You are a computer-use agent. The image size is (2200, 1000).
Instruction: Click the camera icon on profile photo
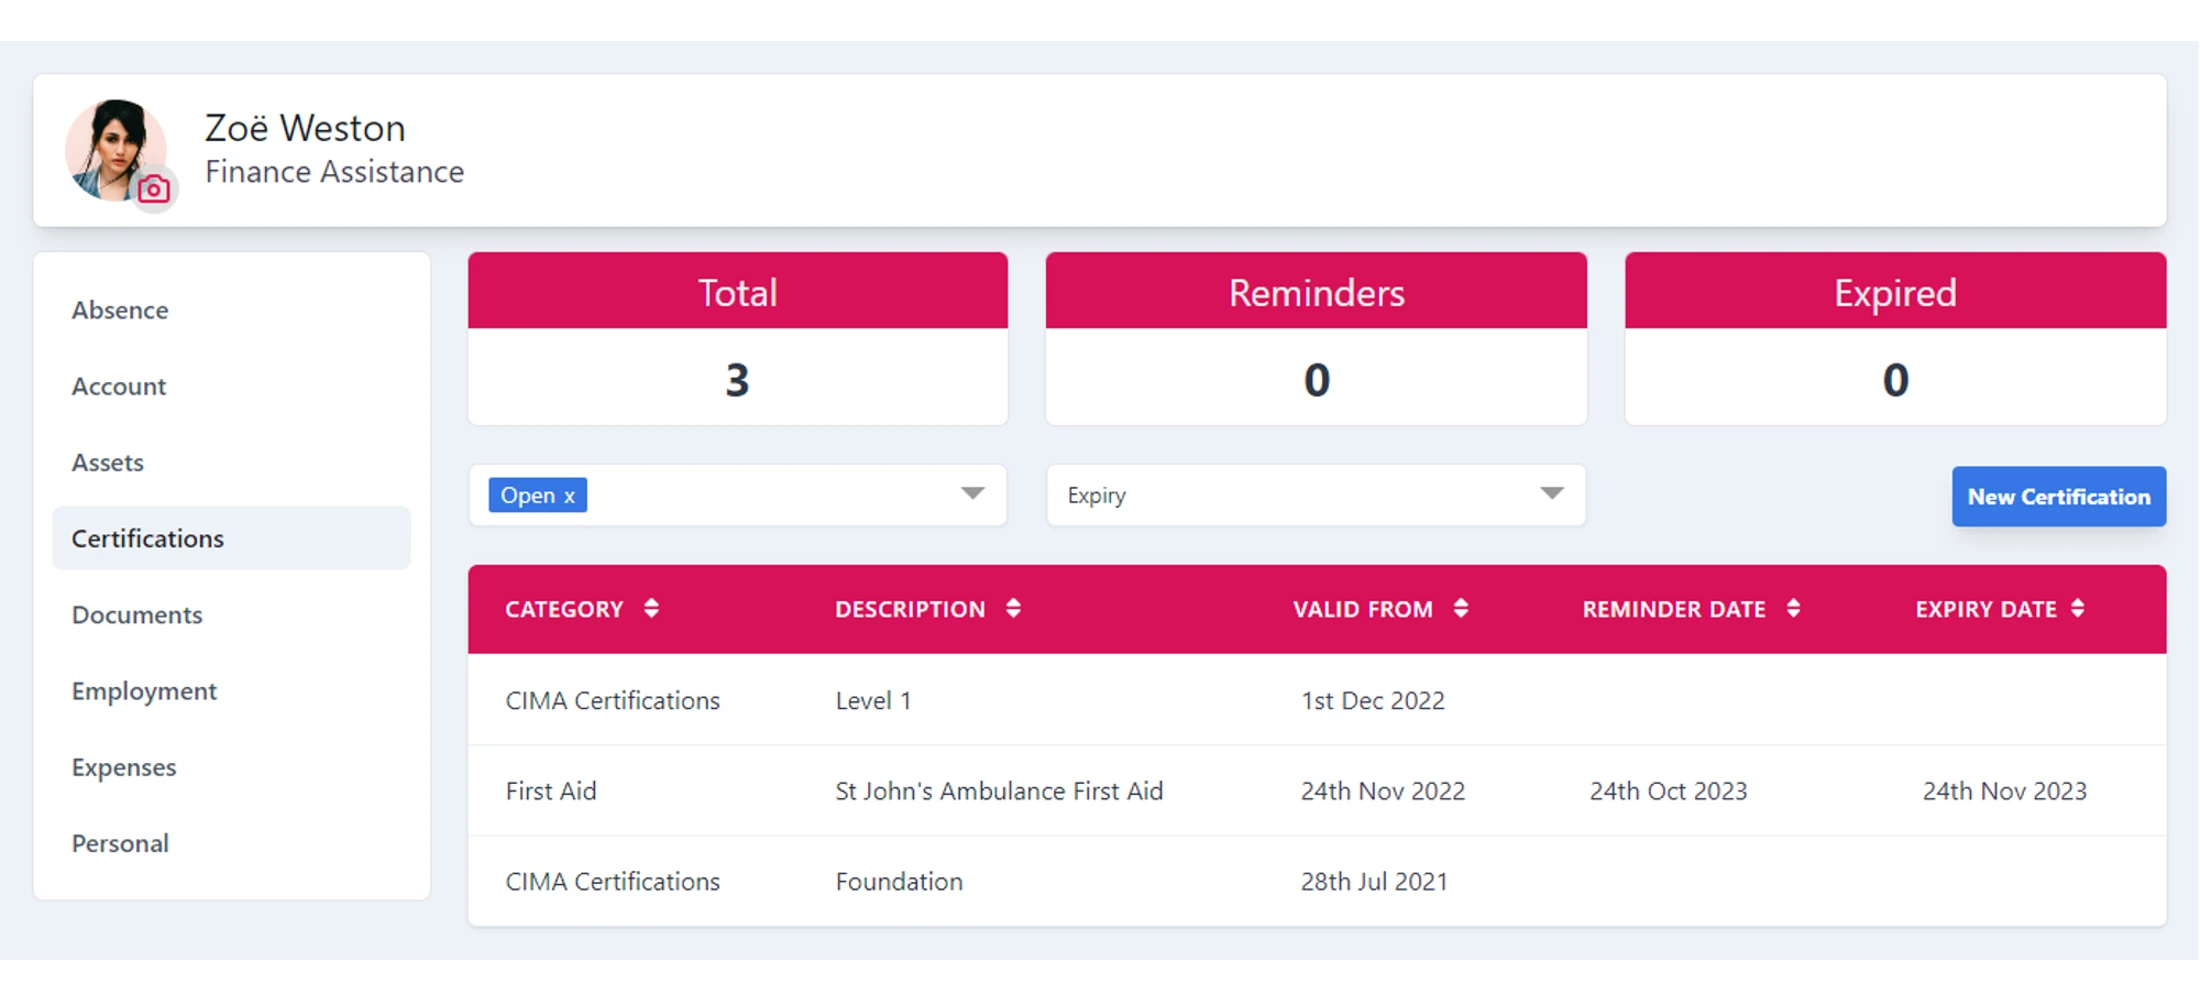pos(154,189)
